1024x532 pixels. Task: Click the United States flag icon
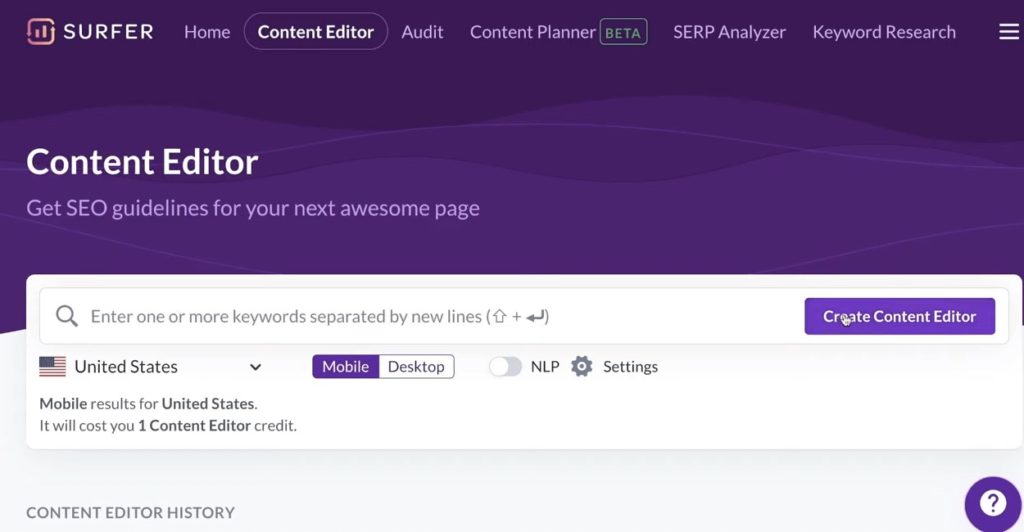click(52, 366)
